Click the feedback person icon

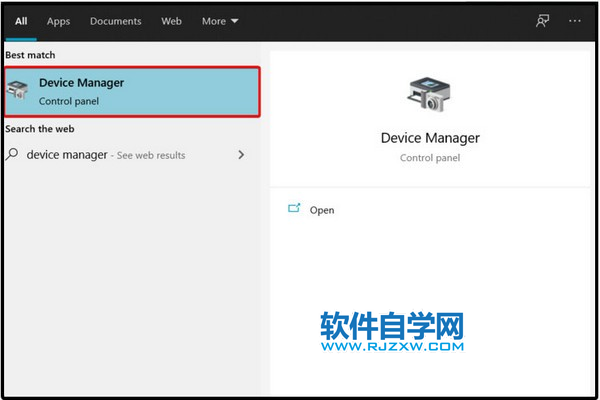coord(542,21)
